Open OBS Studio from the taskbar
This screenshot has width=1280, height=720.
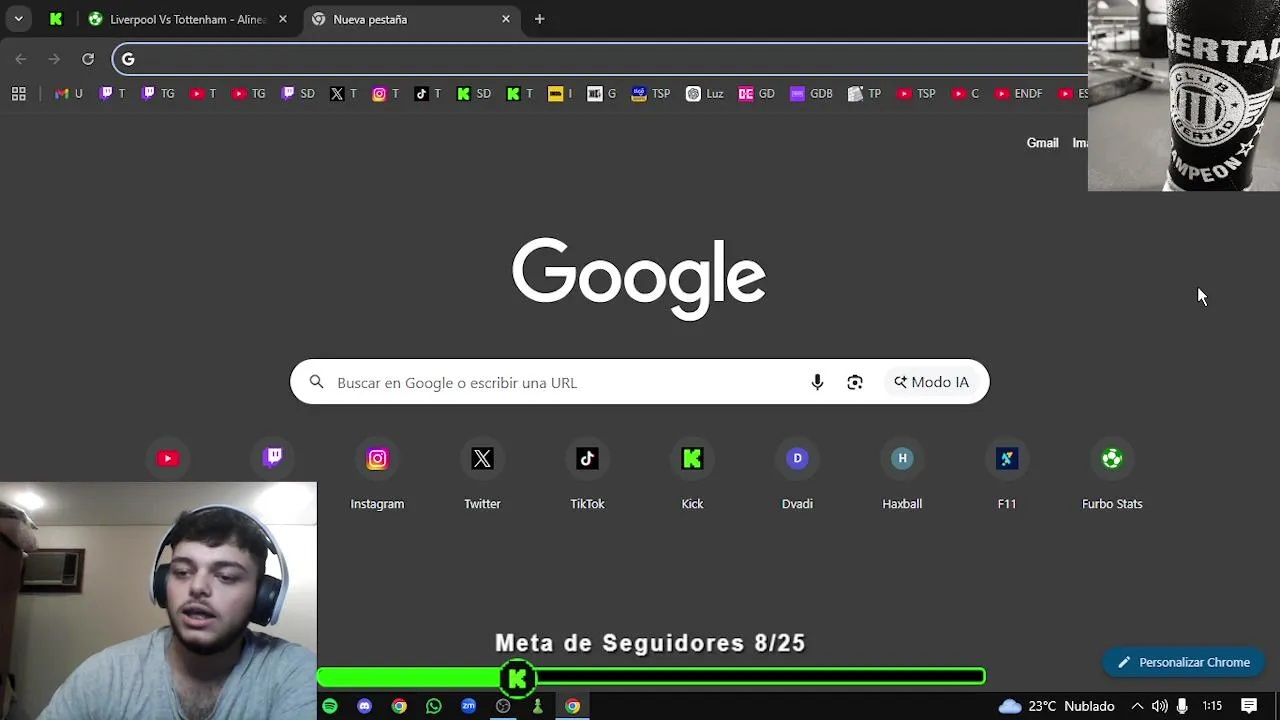coord(503,706)
